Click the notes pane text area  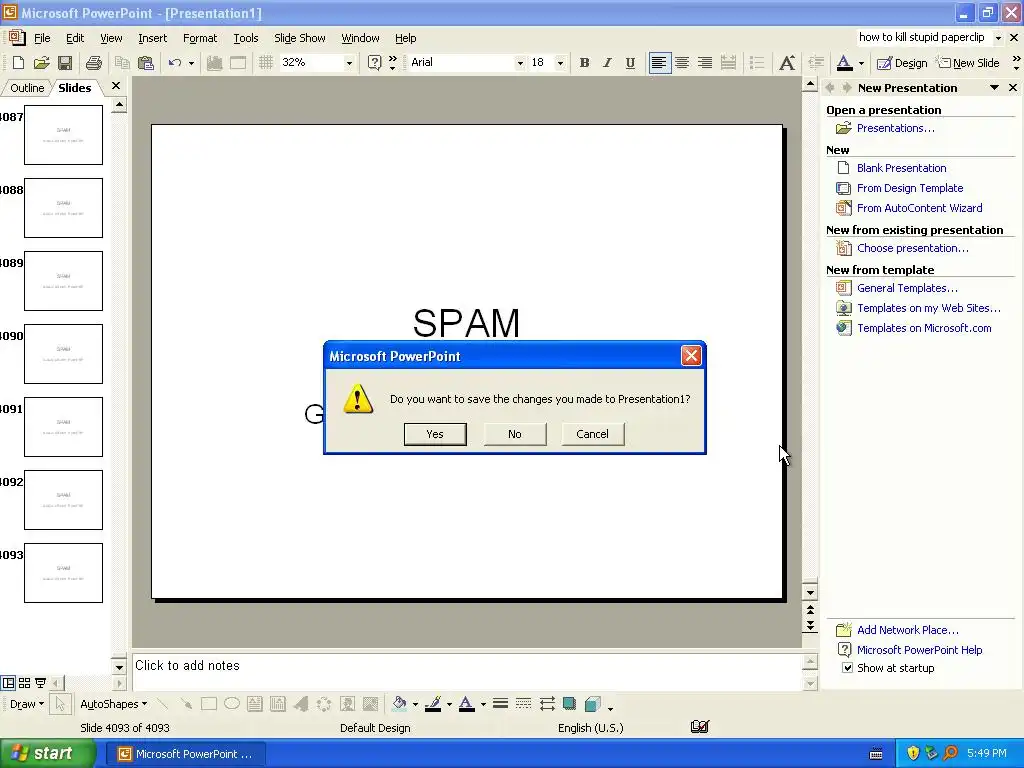[466, 671]
